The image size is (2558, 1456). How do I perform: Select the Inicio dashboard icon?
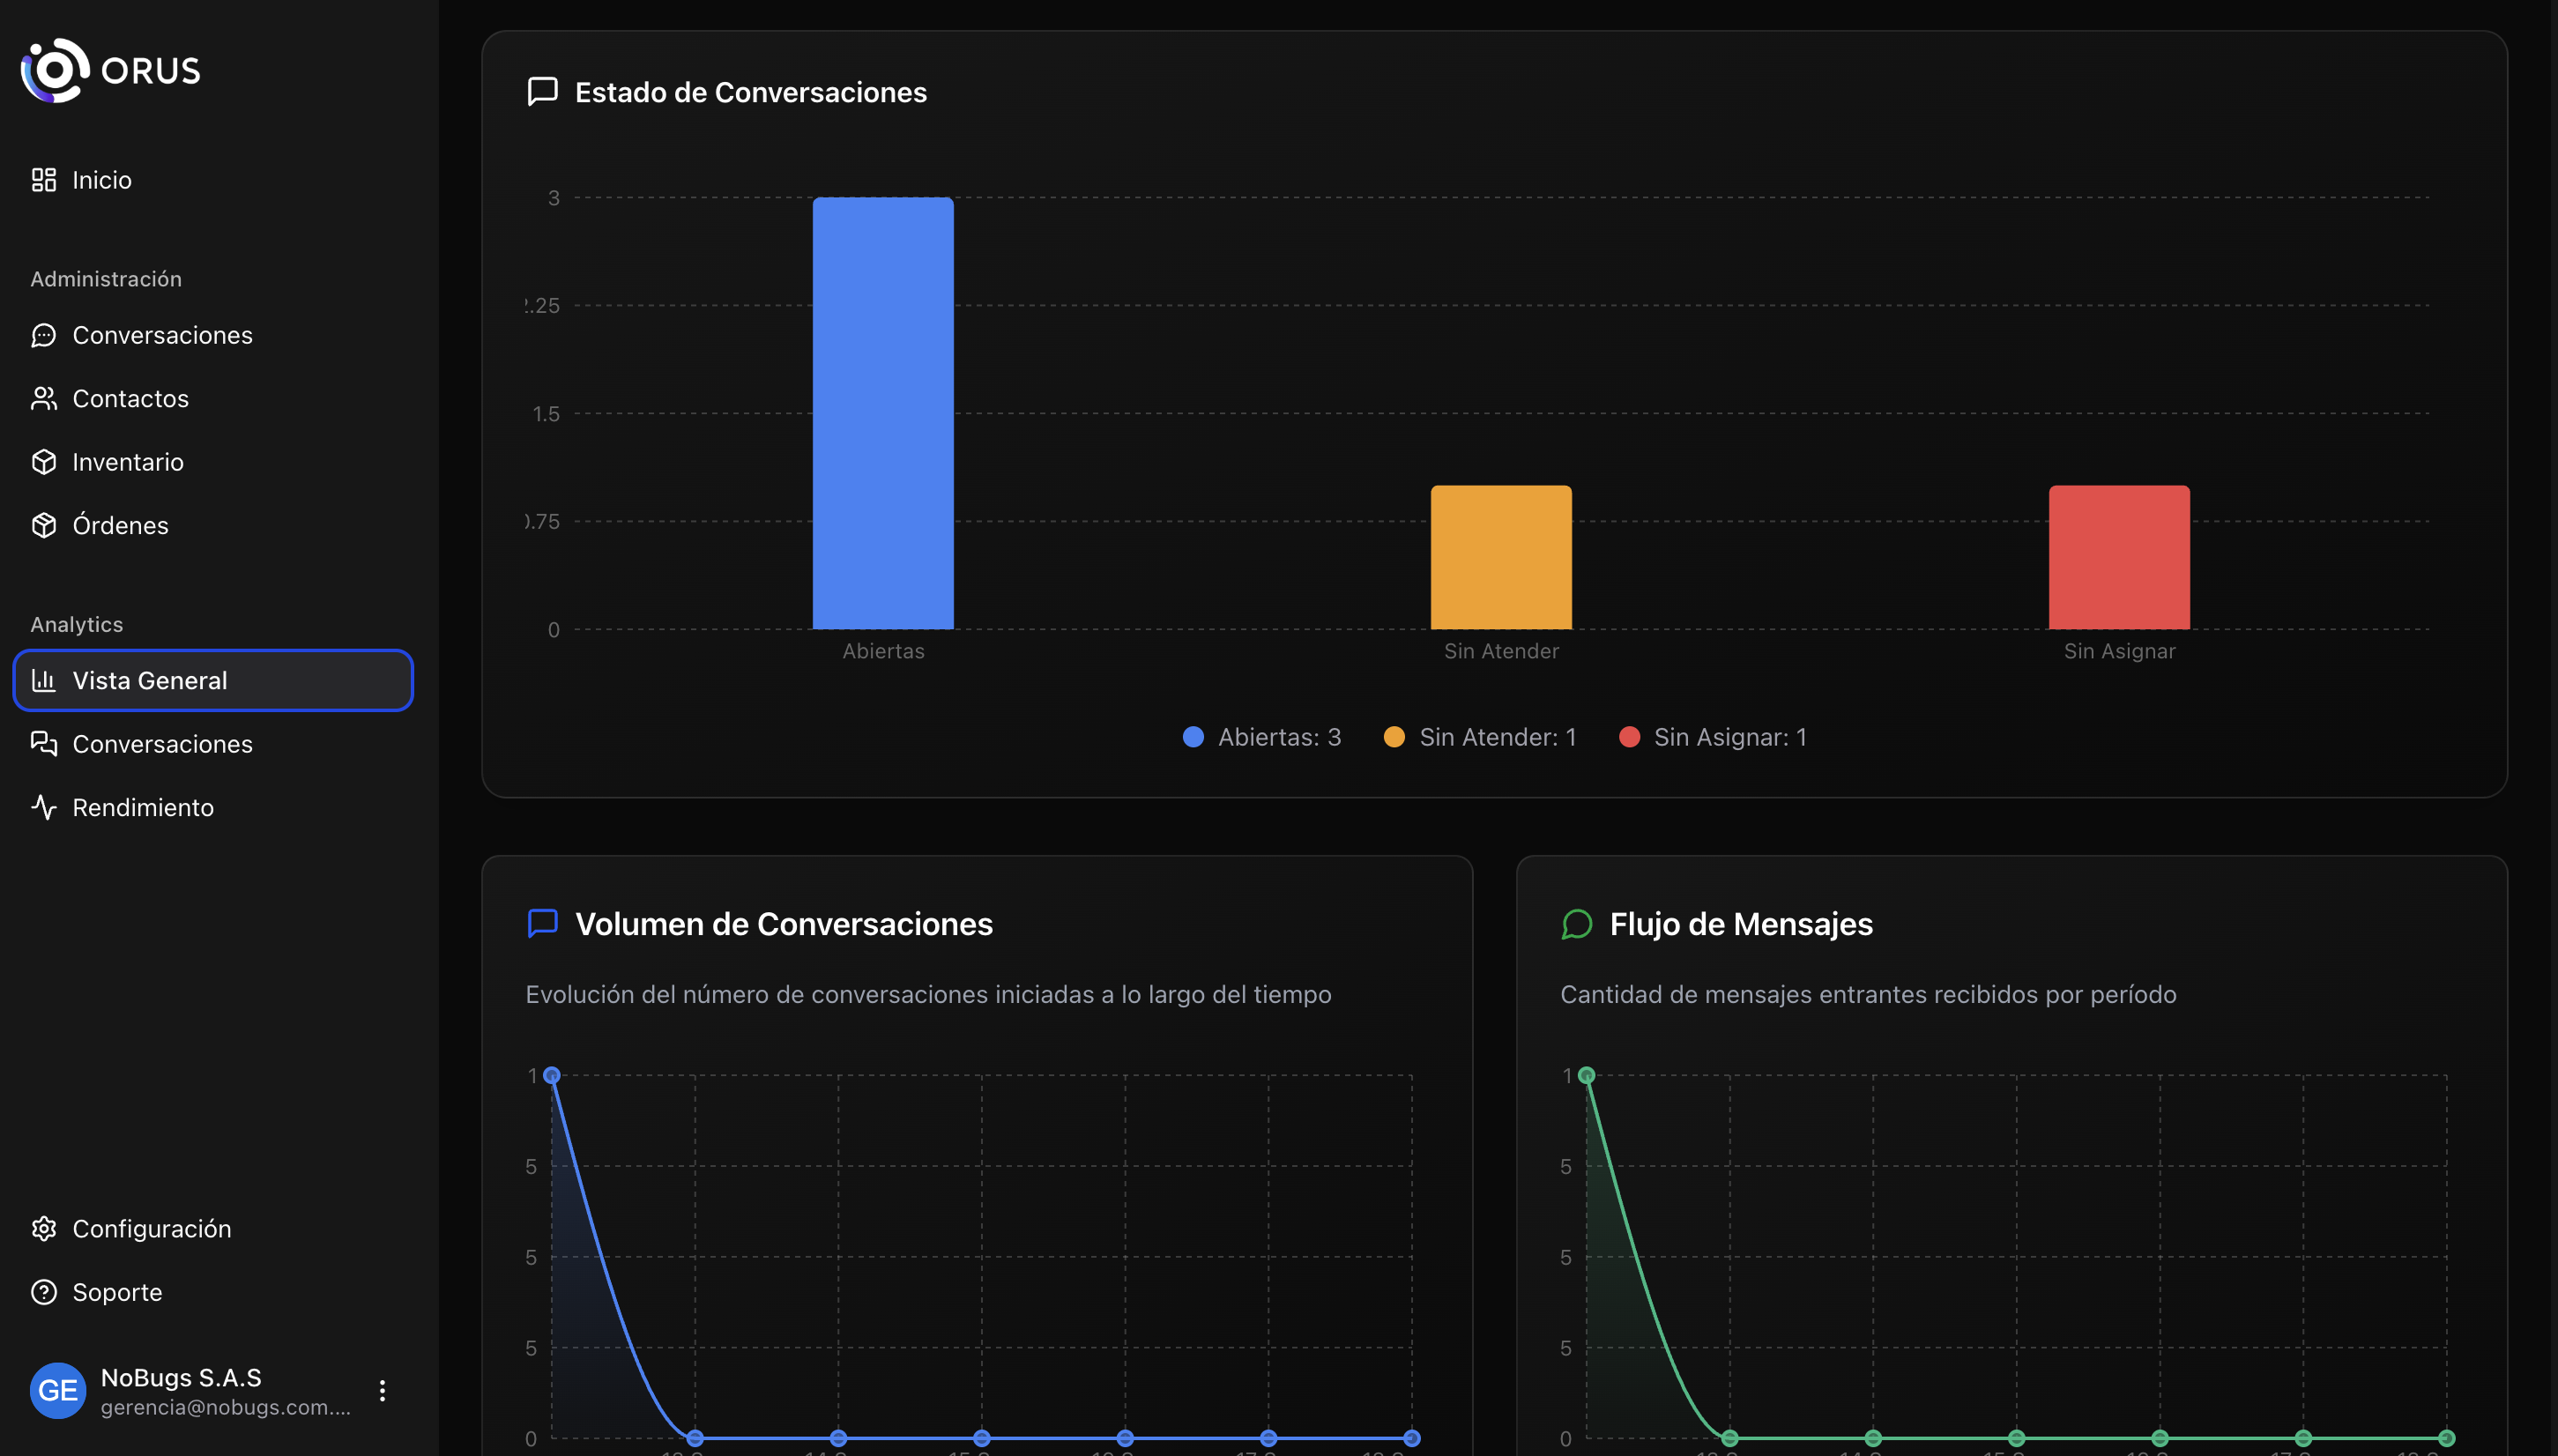tap(44, 179)
